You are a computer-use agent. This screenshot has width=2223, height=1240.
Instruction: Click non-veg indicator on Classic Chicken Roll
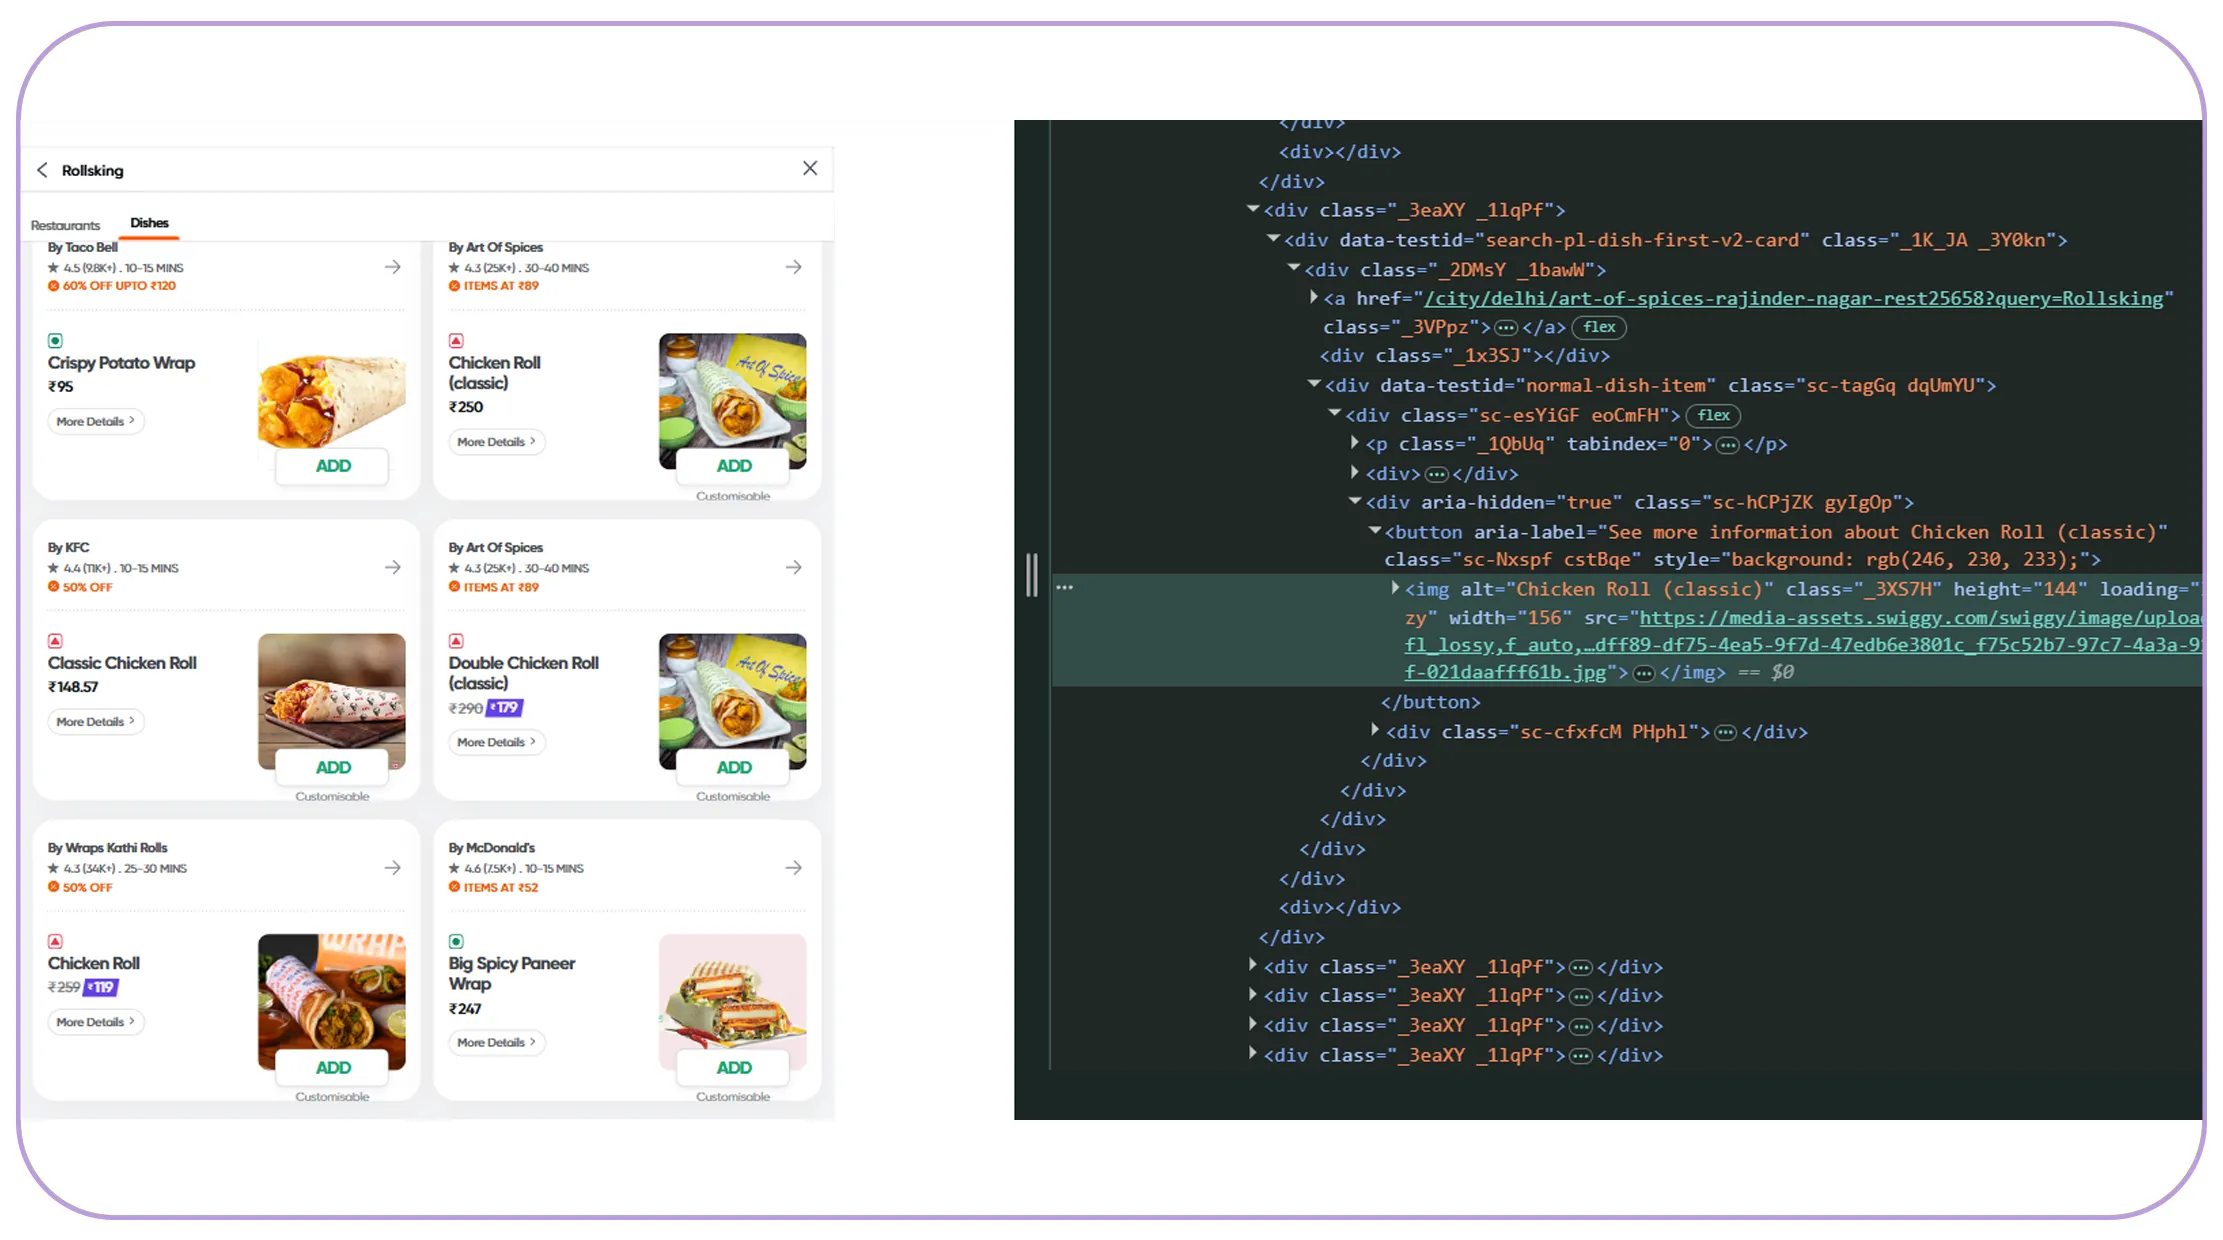55,641
